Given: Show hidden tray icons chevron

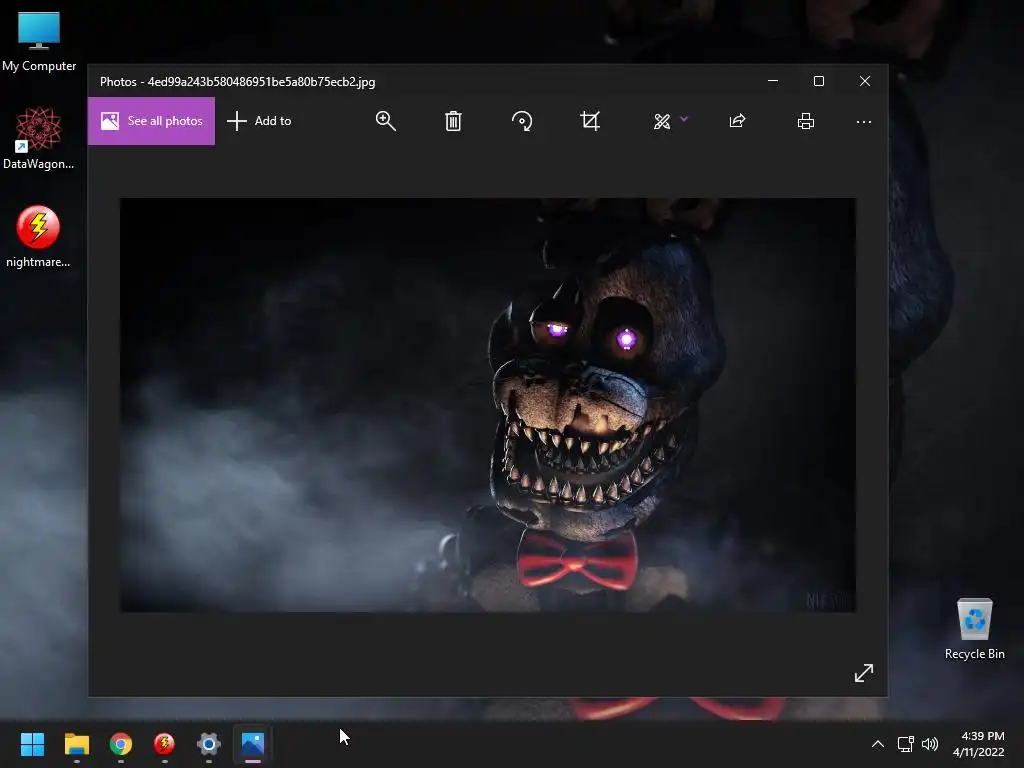Looking at the screenshot, I should point(878,744).
